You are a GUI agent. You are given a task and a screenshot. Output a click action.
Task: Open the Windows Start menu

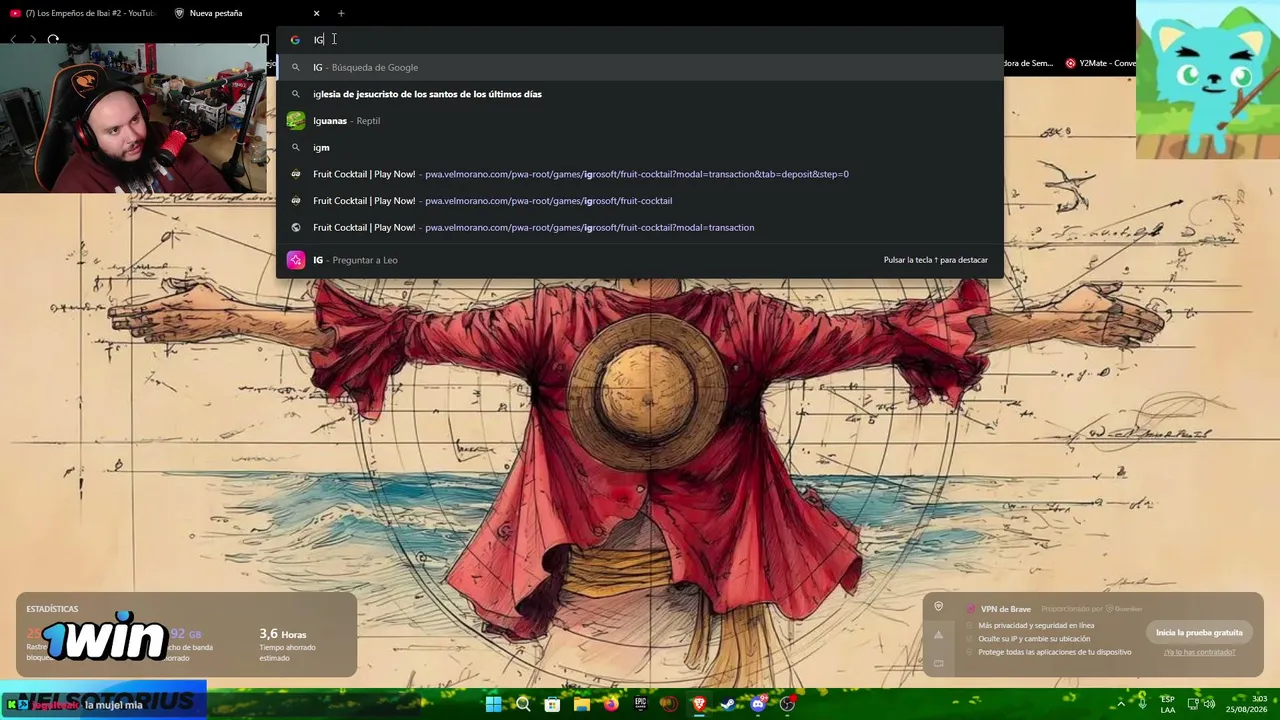point(494,704)
